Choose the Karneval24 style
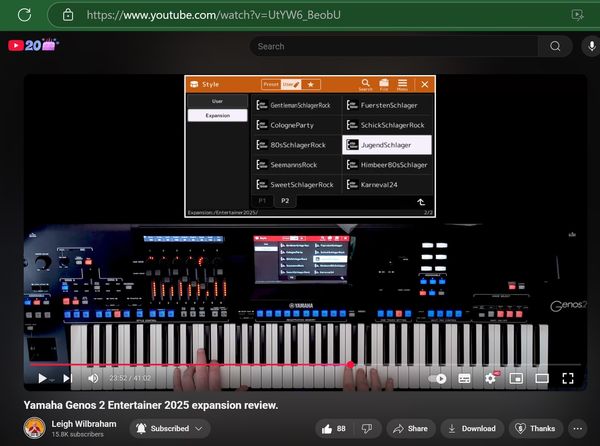The height and width of the screenshot is (446, 600). click(387, 185)
